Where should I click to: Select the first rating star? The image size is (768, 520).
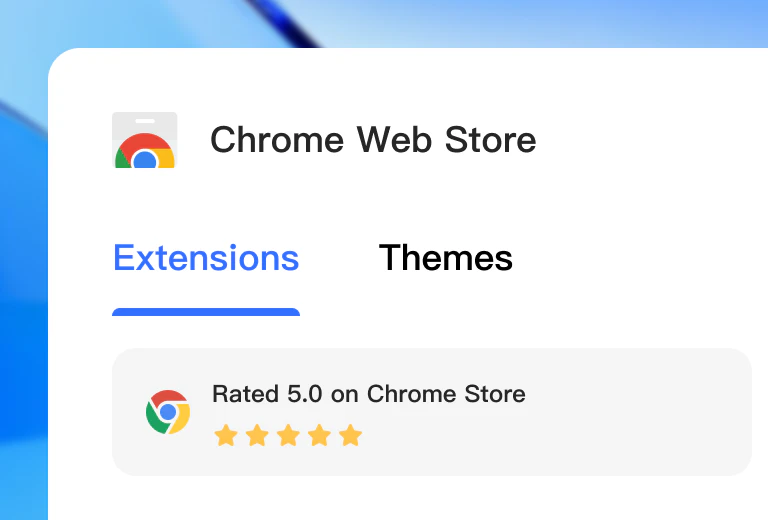click(226, 436)
